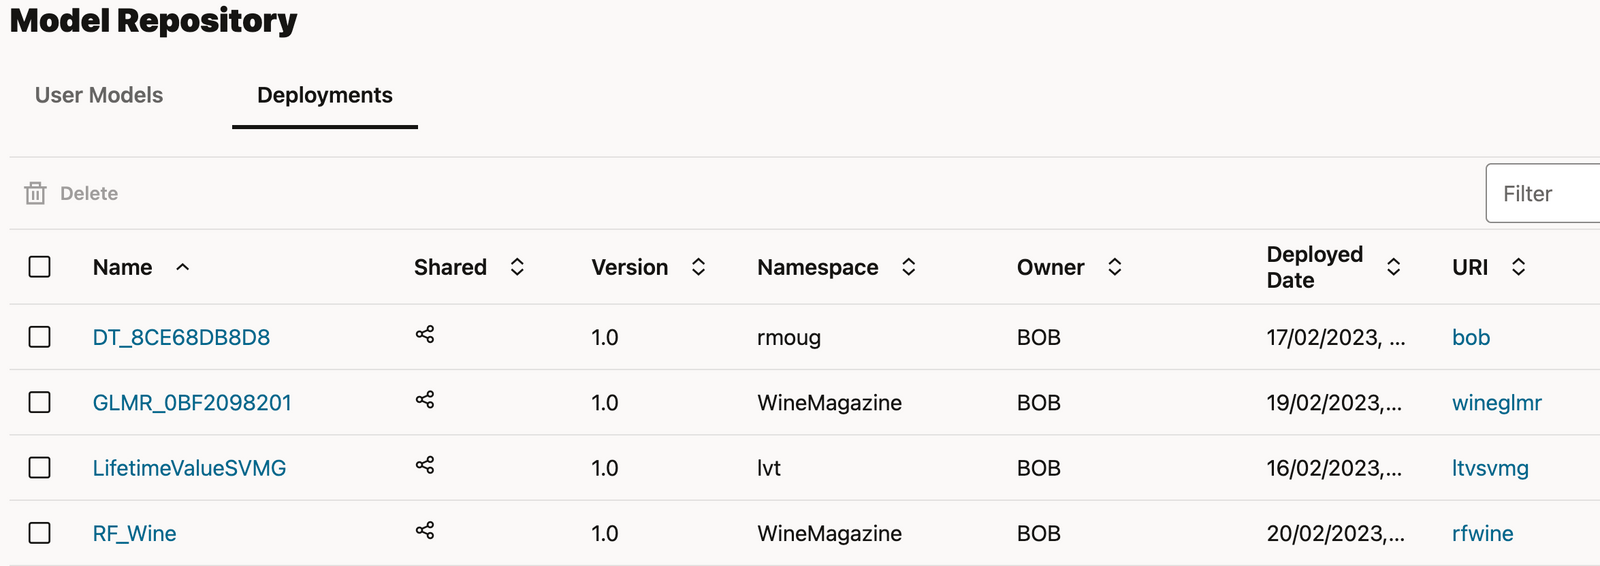
Task: Sort by the Owner column arrows
Action: coord(1115,267)
